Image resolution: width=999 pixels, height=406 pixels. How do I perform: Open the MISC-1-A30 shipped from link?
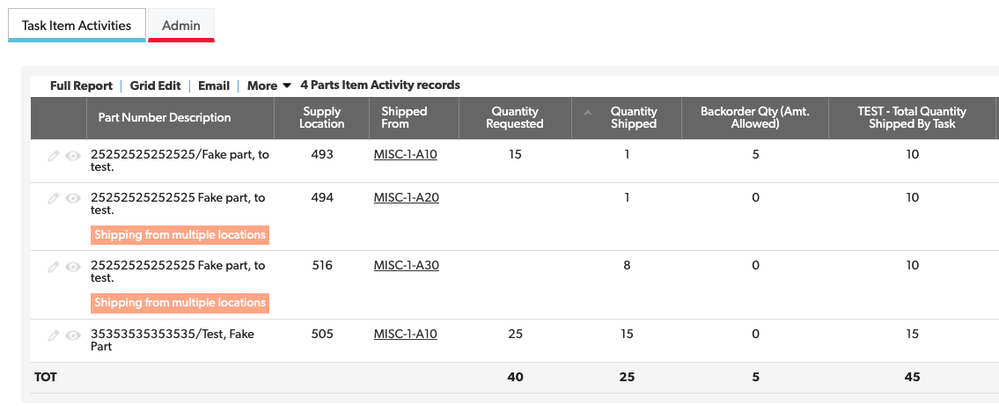[406, 266]
